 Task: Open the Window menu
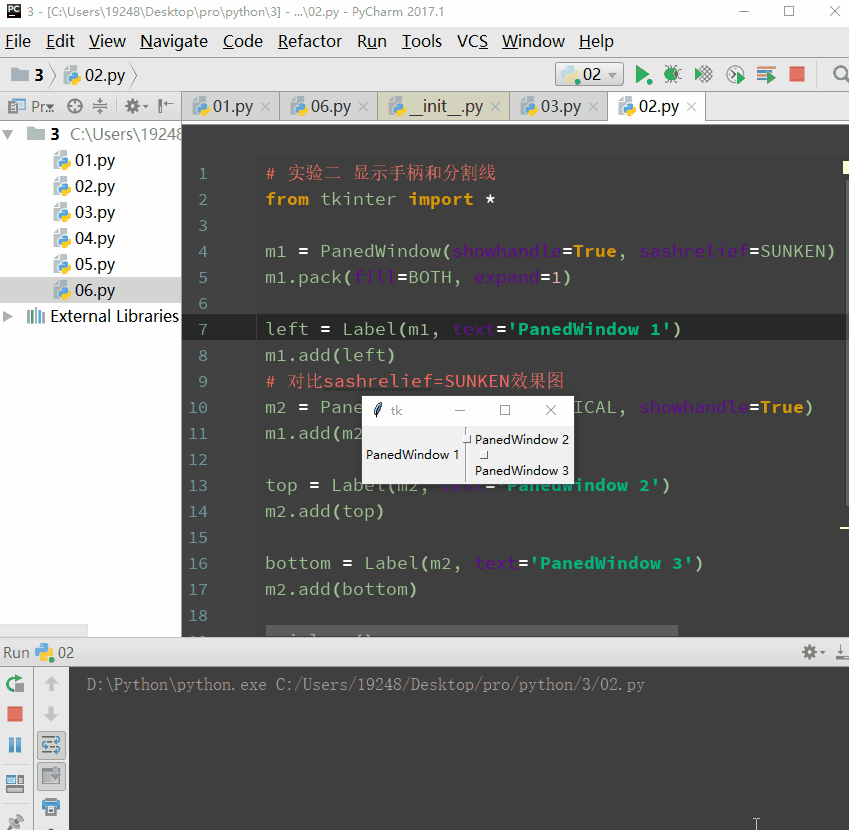(x=533, y=42)
